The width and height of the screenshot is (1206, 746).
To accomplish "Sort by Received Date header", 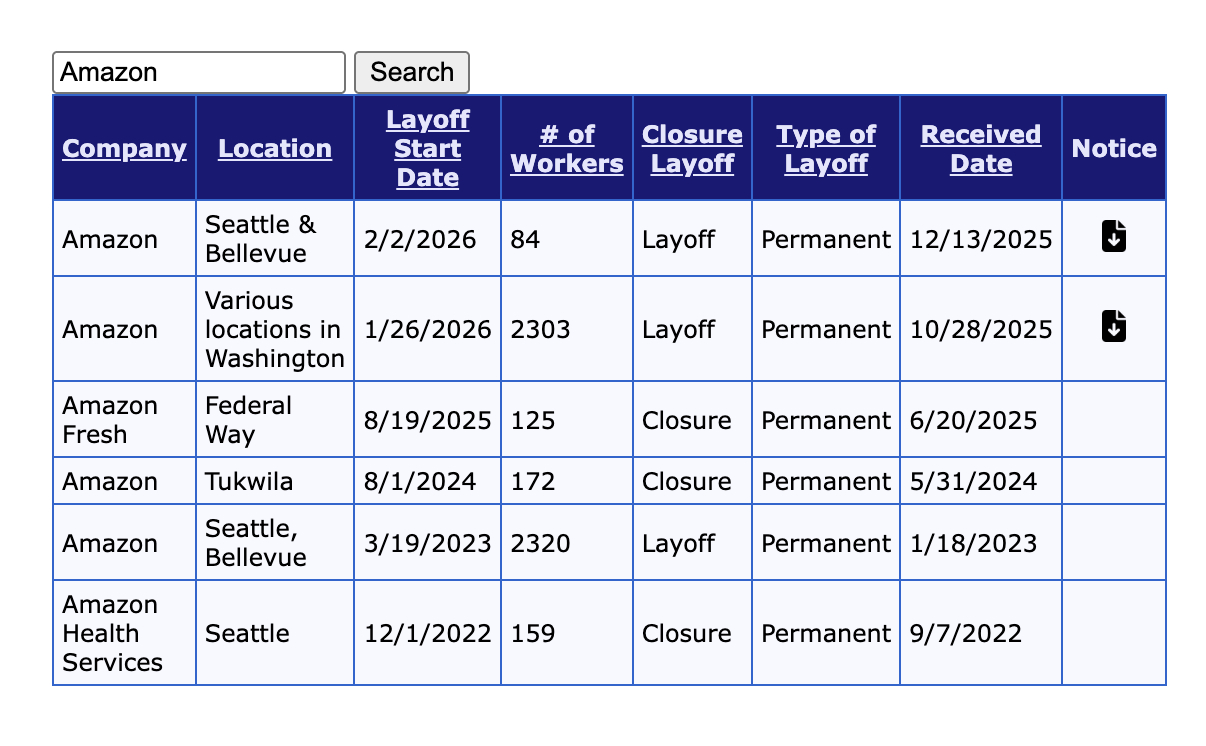I will pos(981,149).
